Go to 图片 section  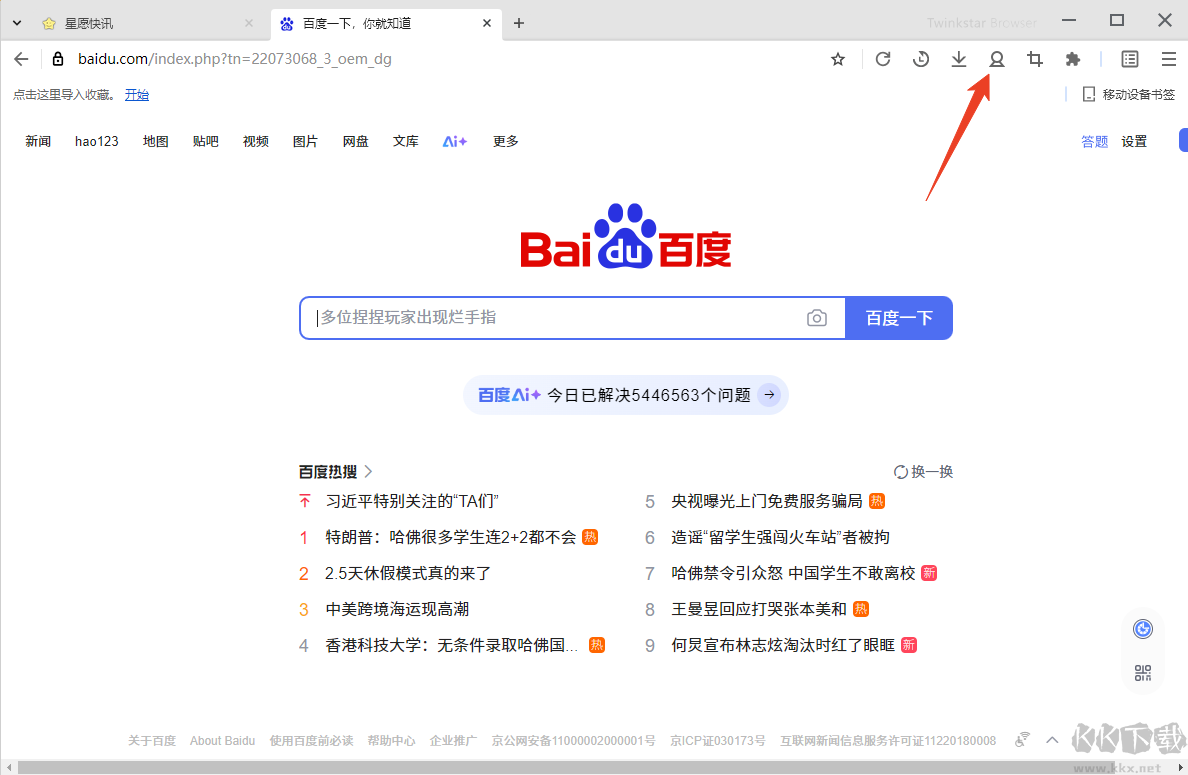pos(305,142)
